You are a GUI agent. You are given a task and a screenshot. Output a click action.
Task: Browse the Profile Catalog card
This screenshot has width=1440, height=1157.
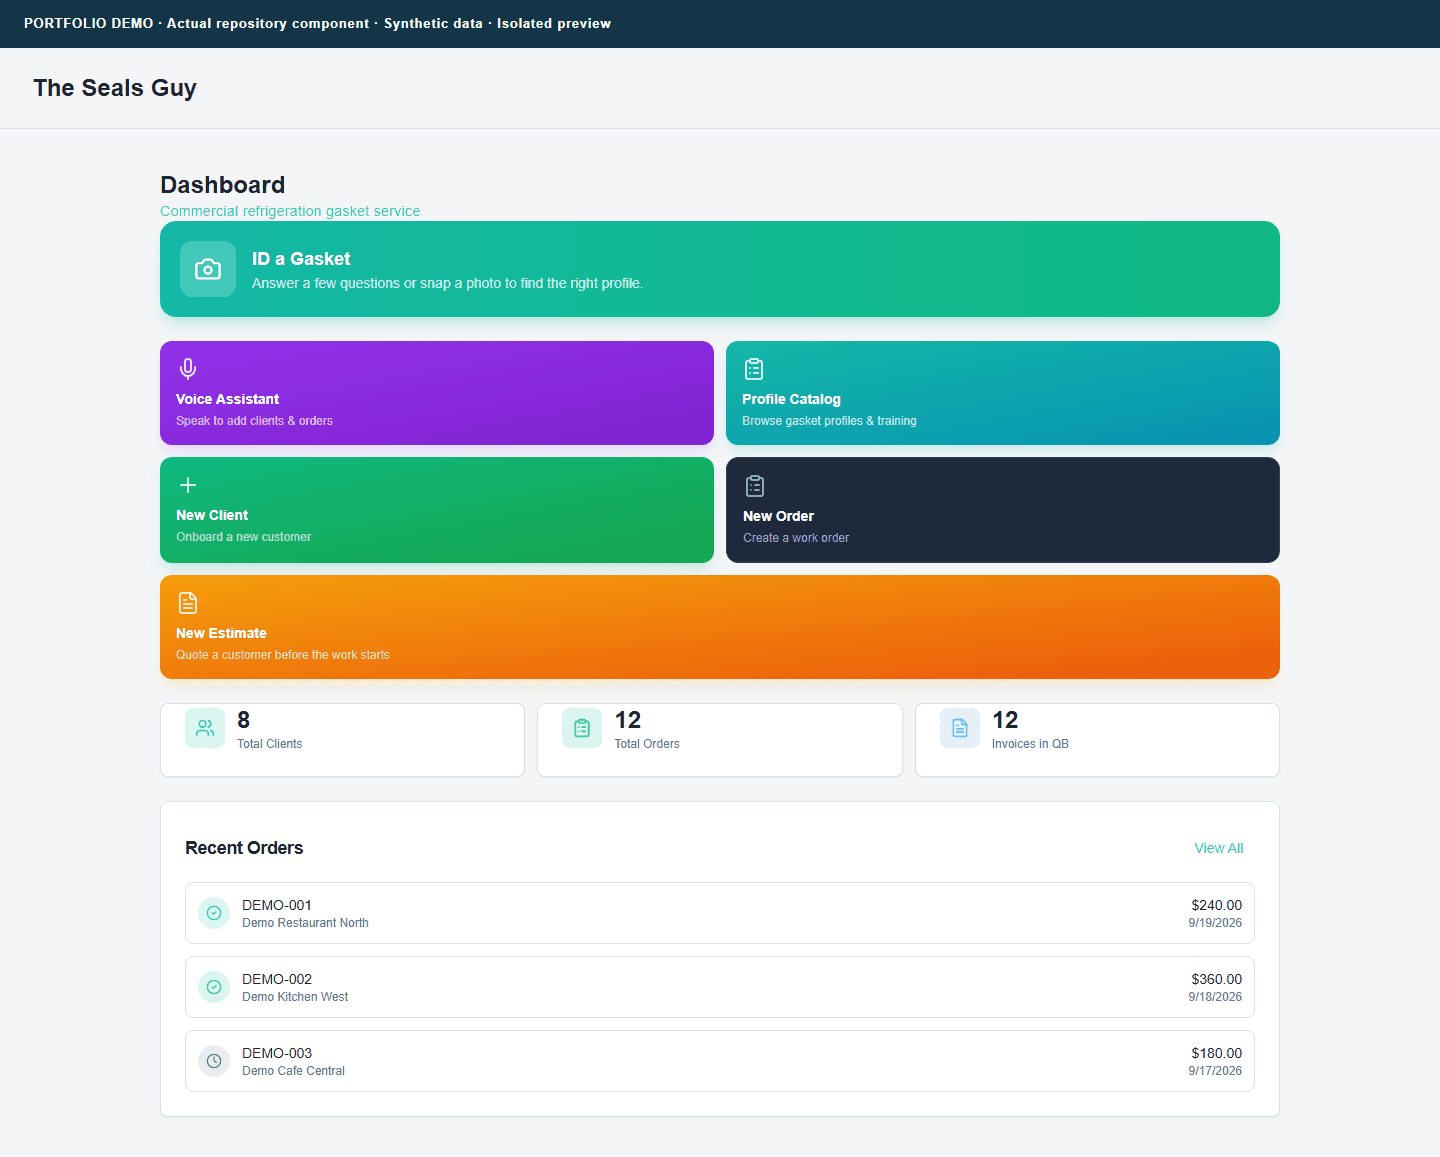pos(1003,393)
